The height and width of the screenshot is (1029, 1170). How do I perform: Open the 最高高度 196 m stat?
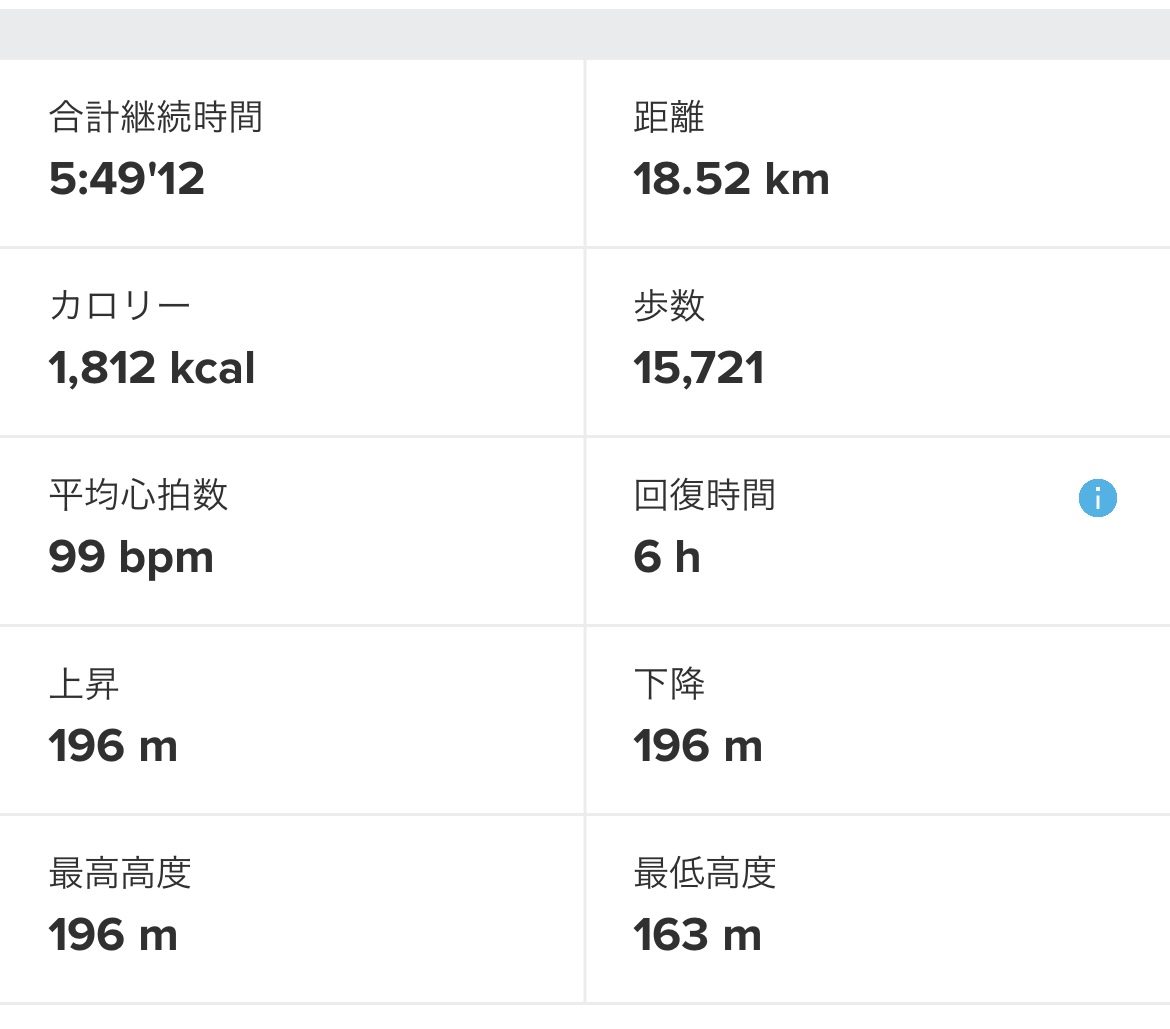292,909
